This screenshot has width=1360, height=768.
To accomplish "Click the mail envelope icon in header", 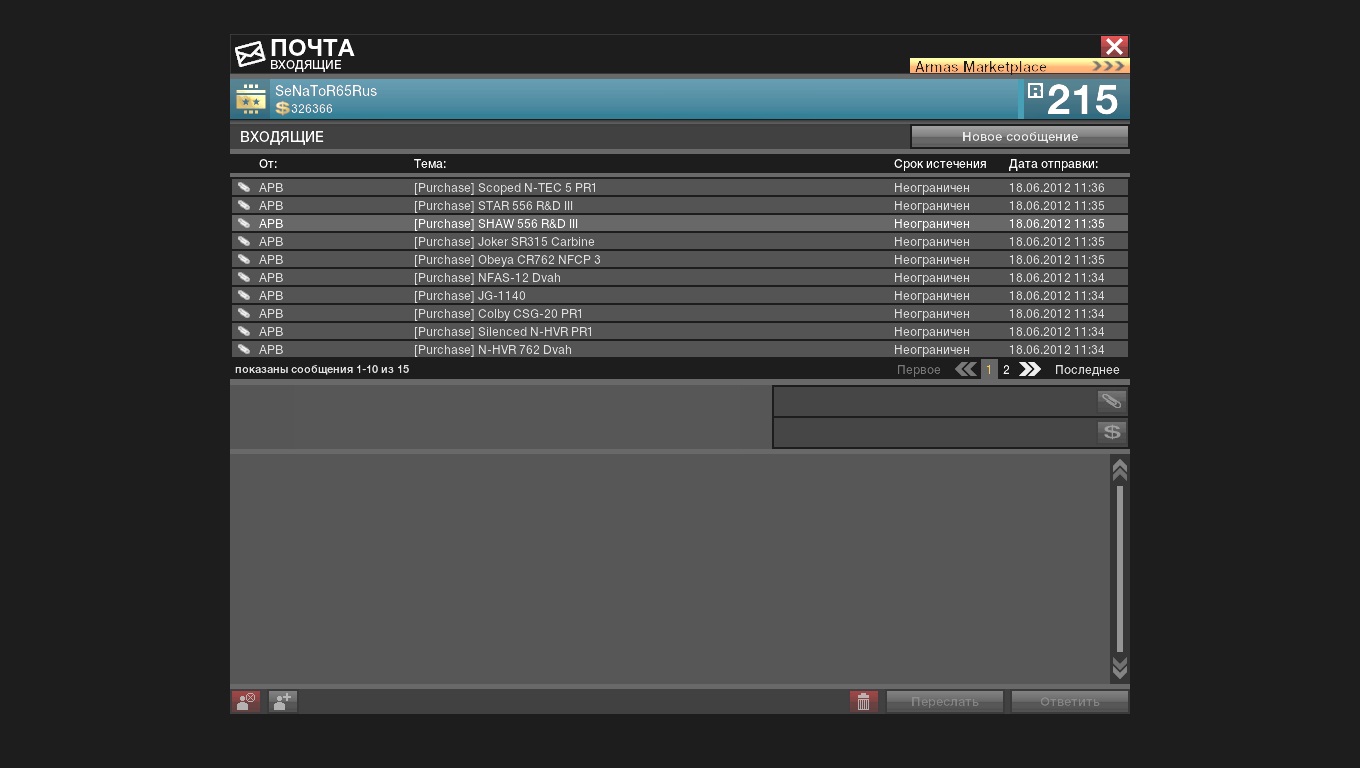I will point(250,54).
